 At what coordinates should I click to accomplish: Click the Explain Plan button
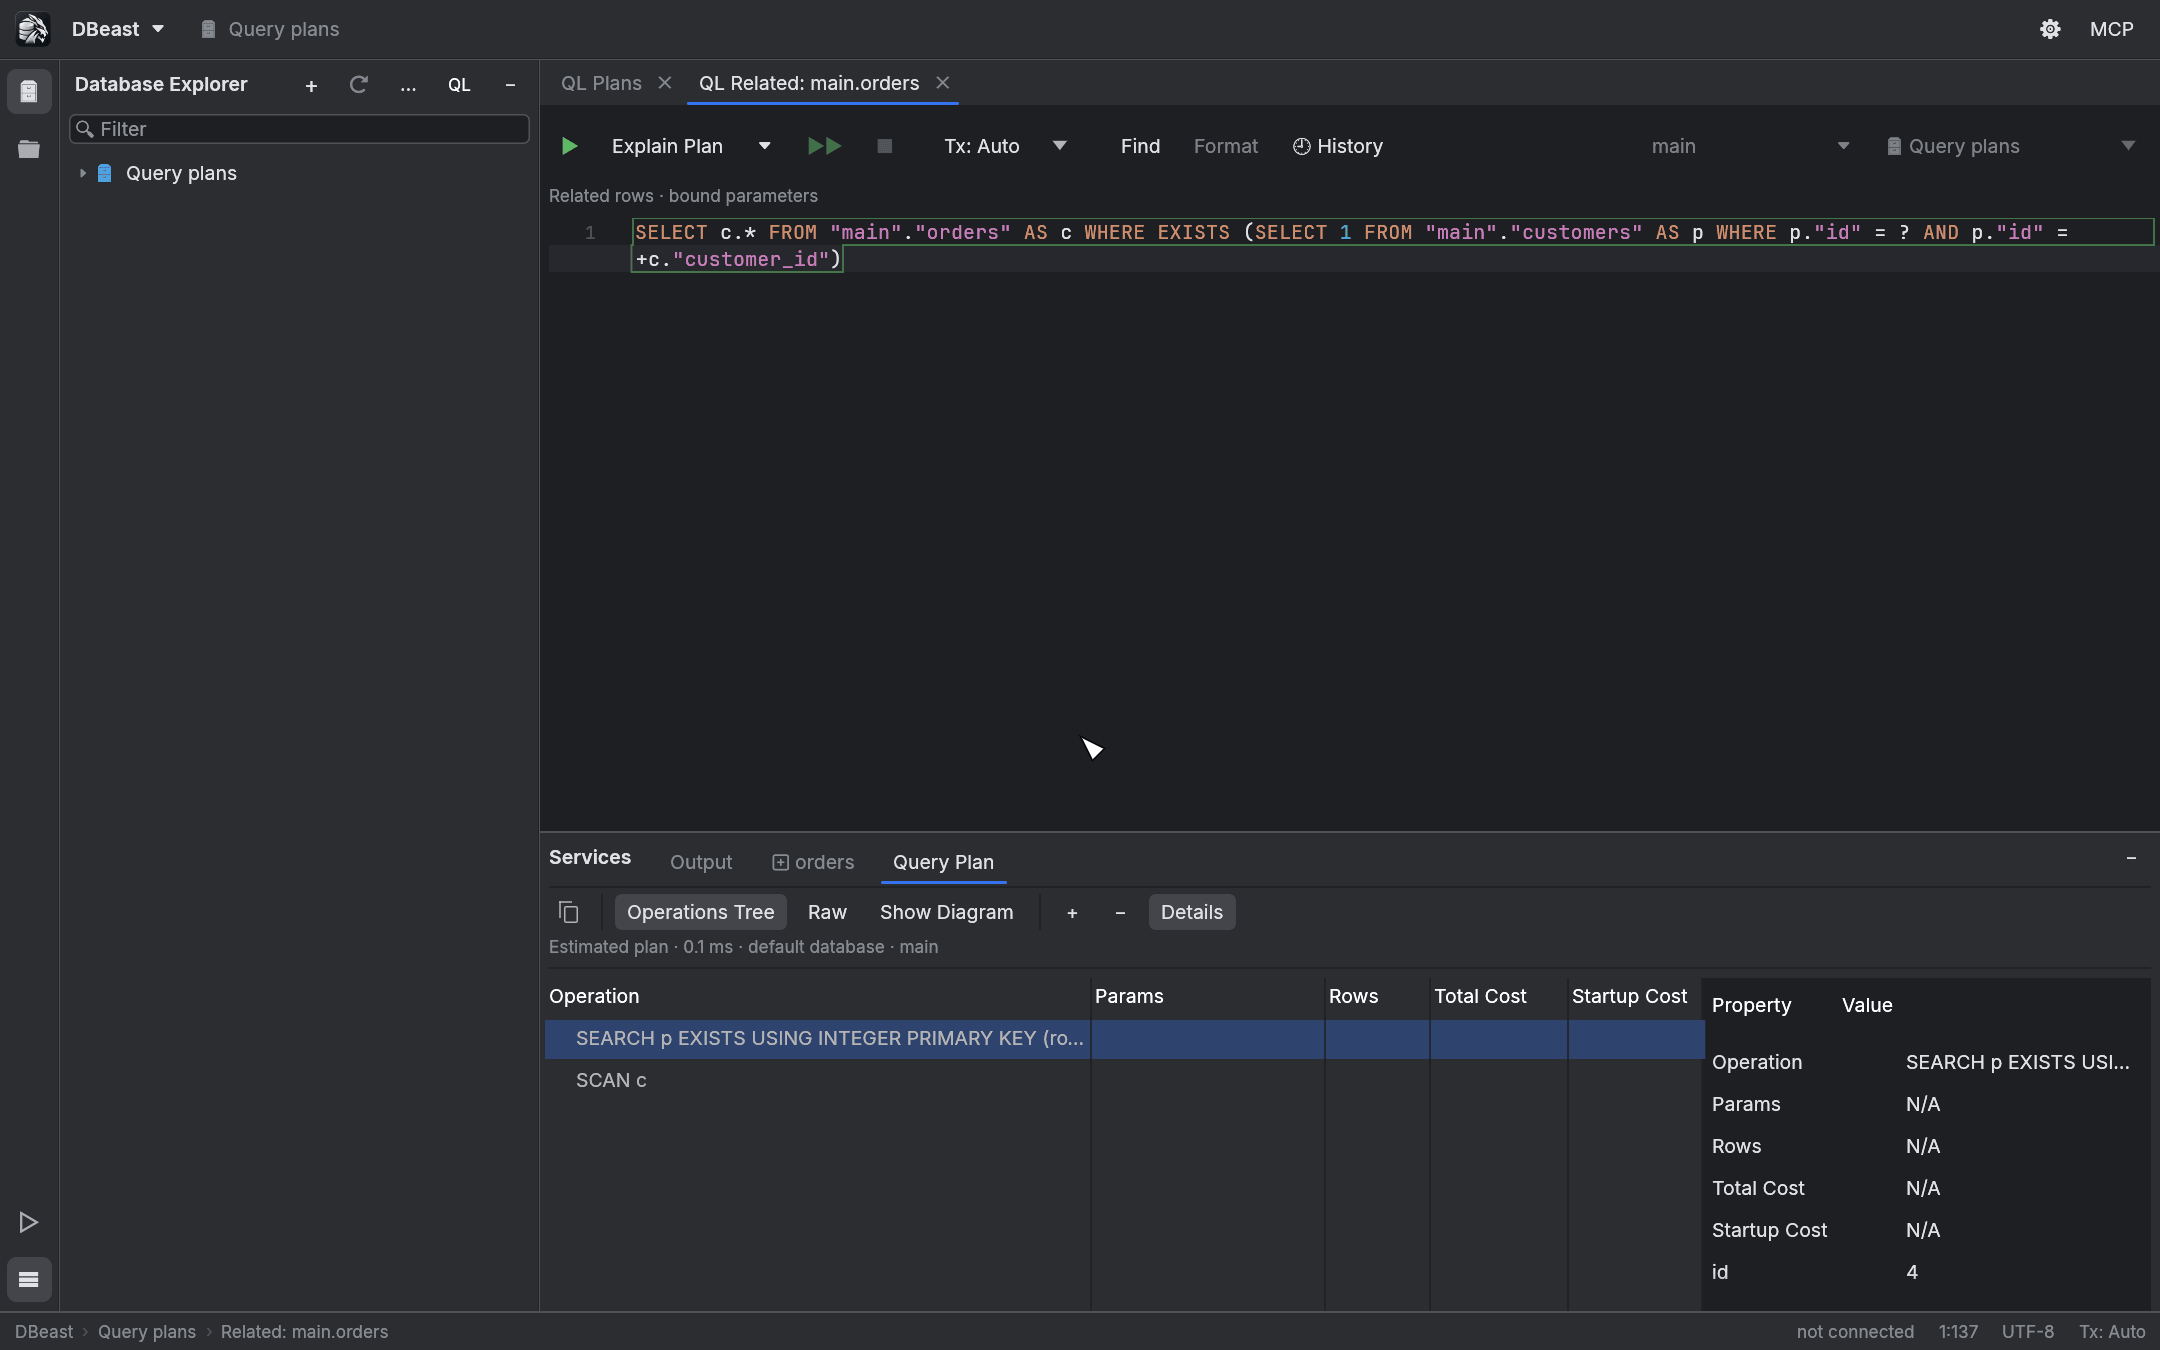tap(667, 146)
